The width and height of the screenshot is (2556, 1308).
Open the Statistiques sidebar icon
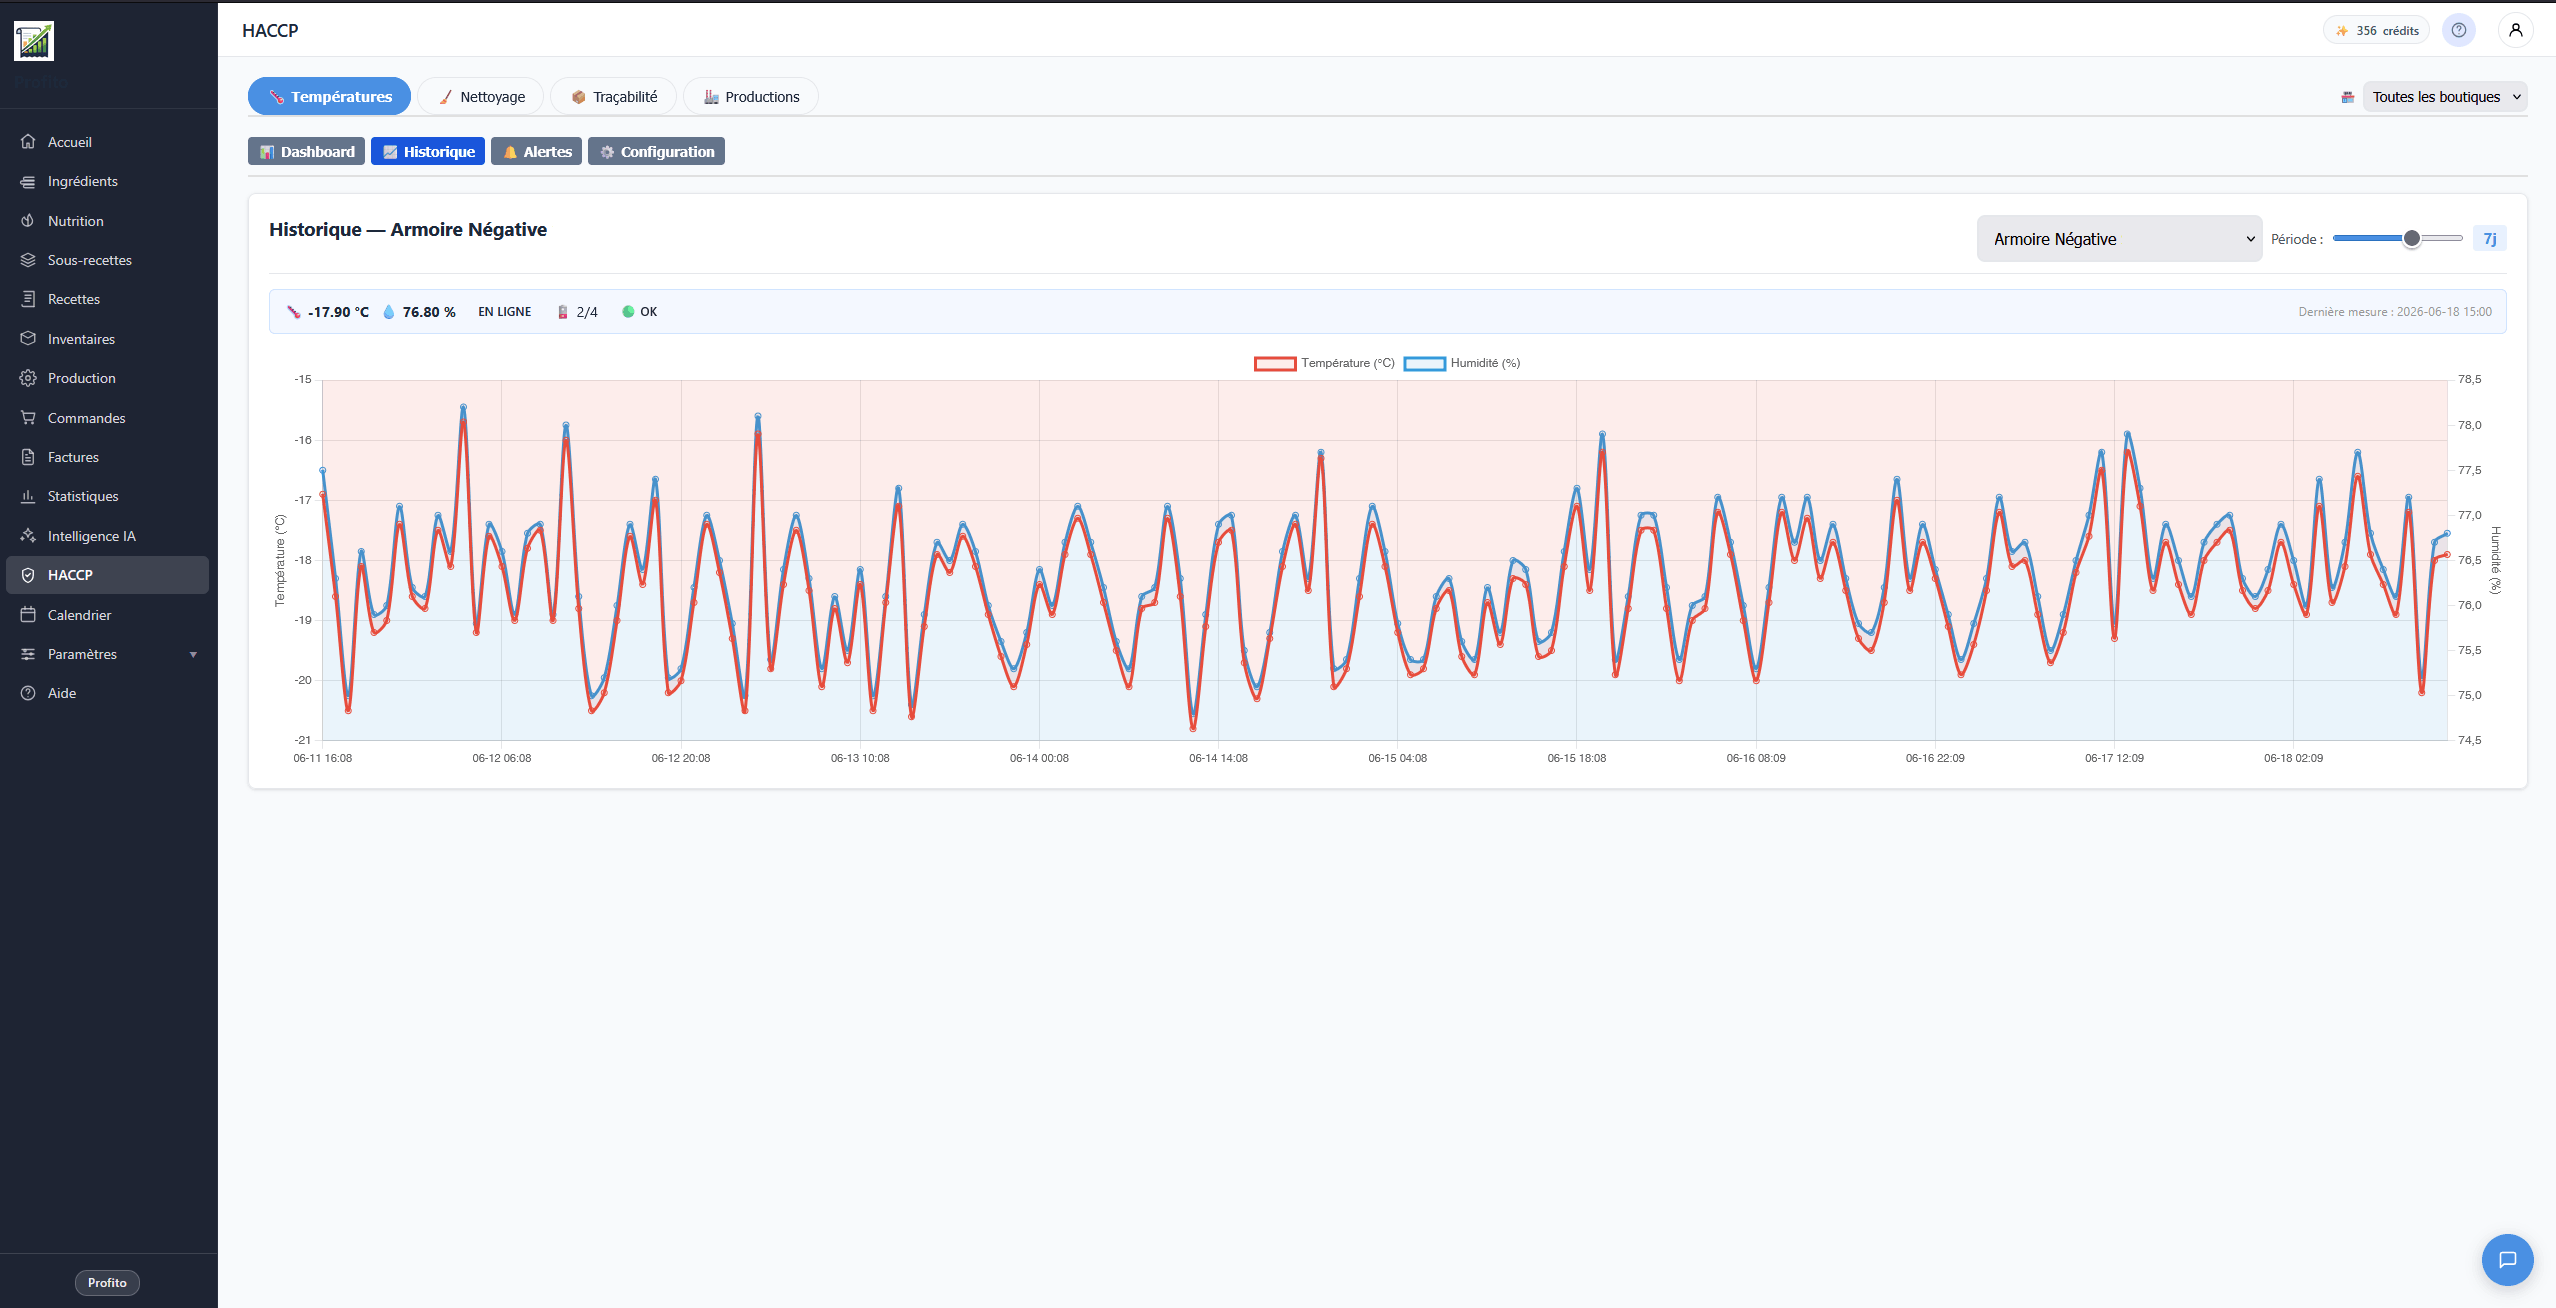(28, 496)
